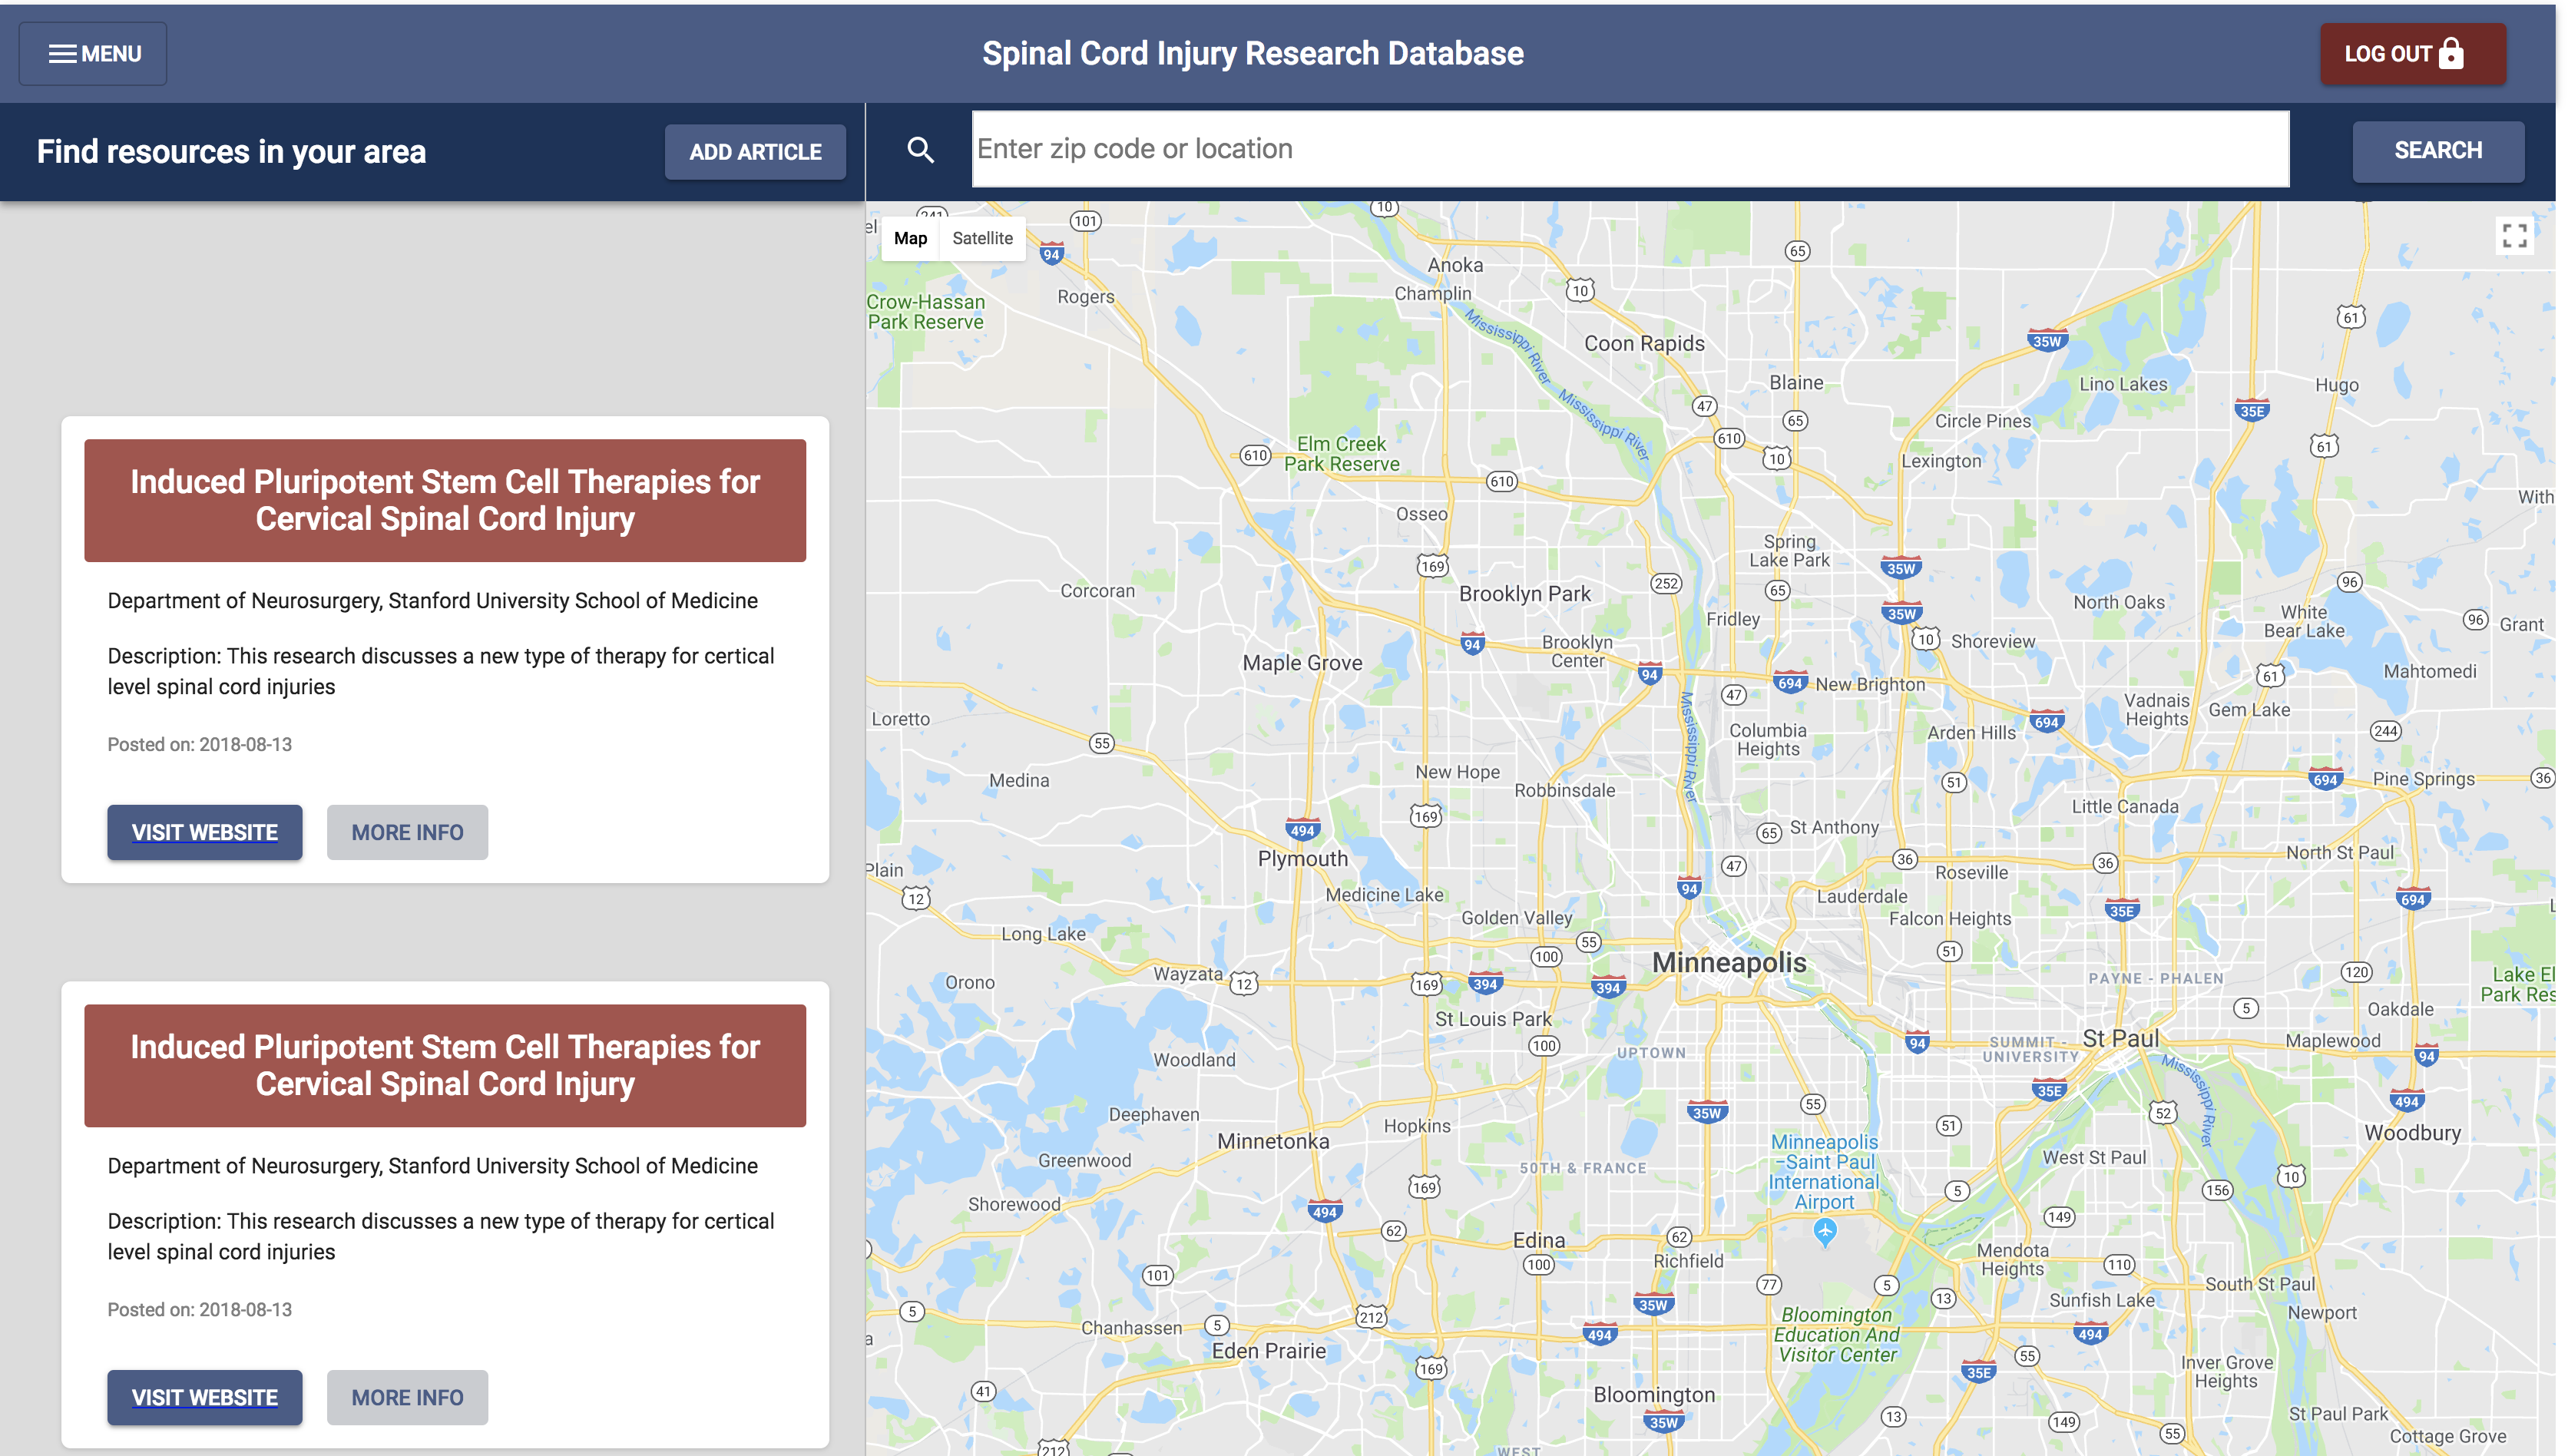Click the I-35W shield near Lino Lakes
The height and width of the screenshot is (1456, 2568).
pos(2047,340)
